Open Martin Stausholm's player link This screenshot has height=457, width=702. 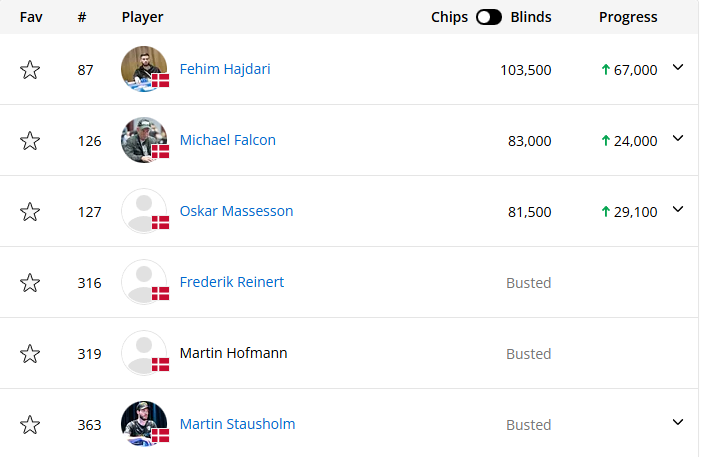(x=237, y=424)
